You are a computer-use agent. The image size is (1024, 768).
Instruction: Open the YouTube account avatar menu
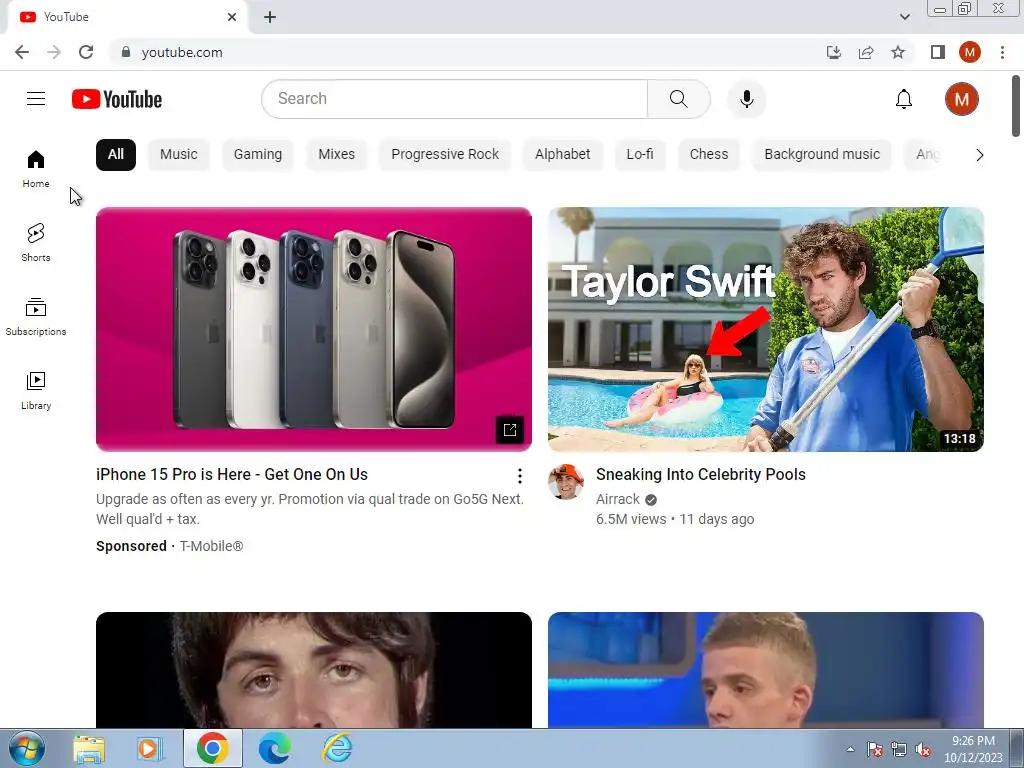961,99
